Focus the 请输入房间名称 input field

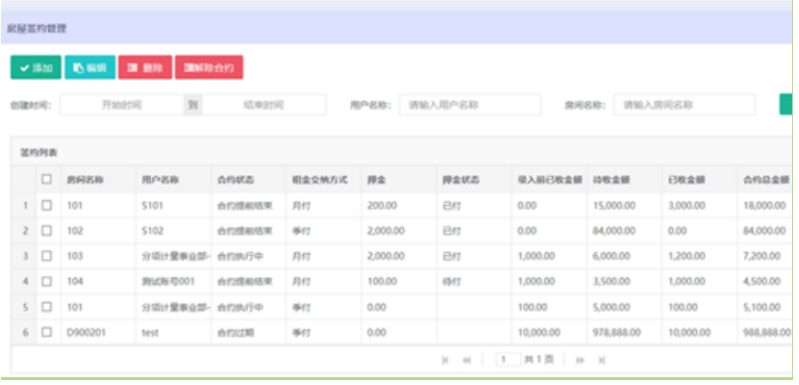(684, 105)
